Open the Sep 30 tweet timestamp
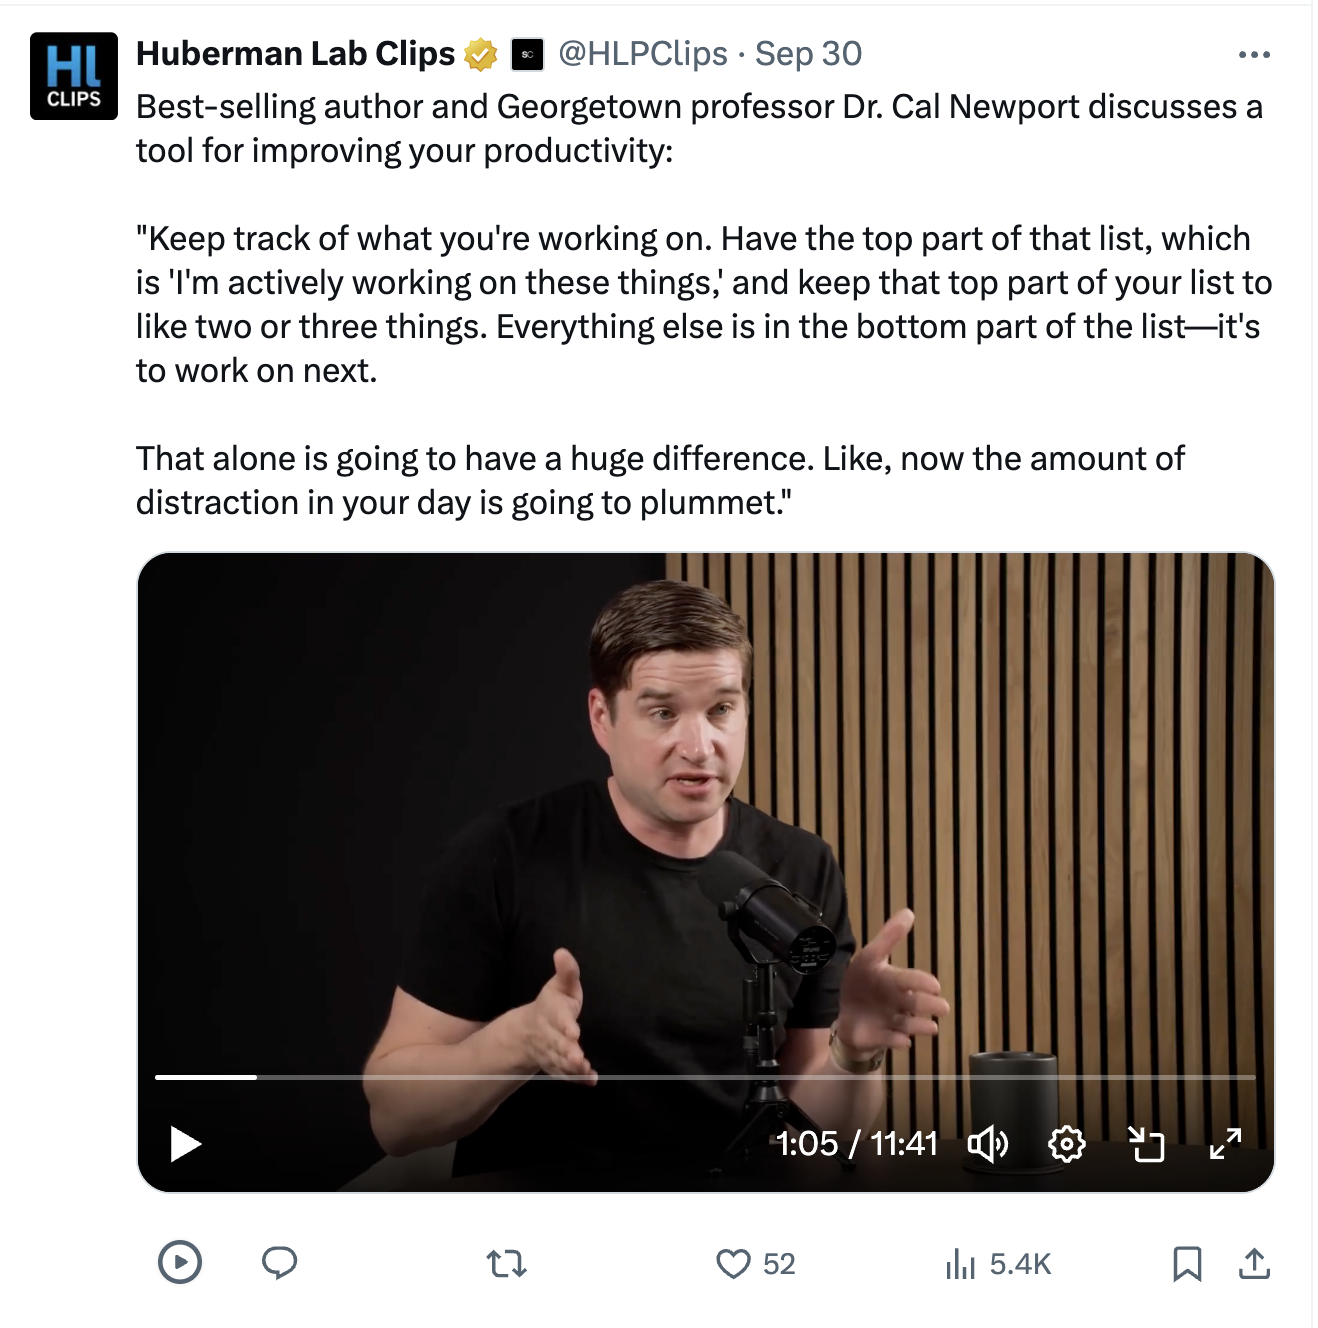This screenshot has width=1318, height=1328. [808, 54]
